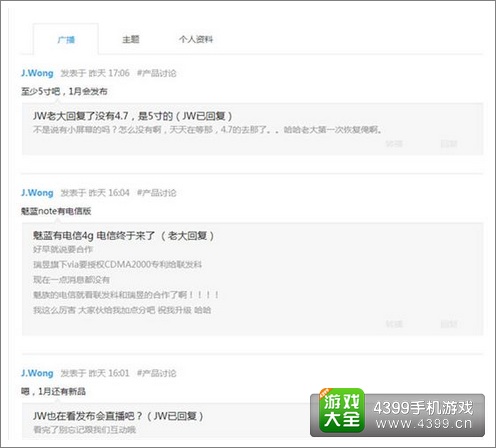Click quoted line starting 不是说有小屏幕的吗
Viewport: 496px width, 448px height.
(x=208, y=130)
